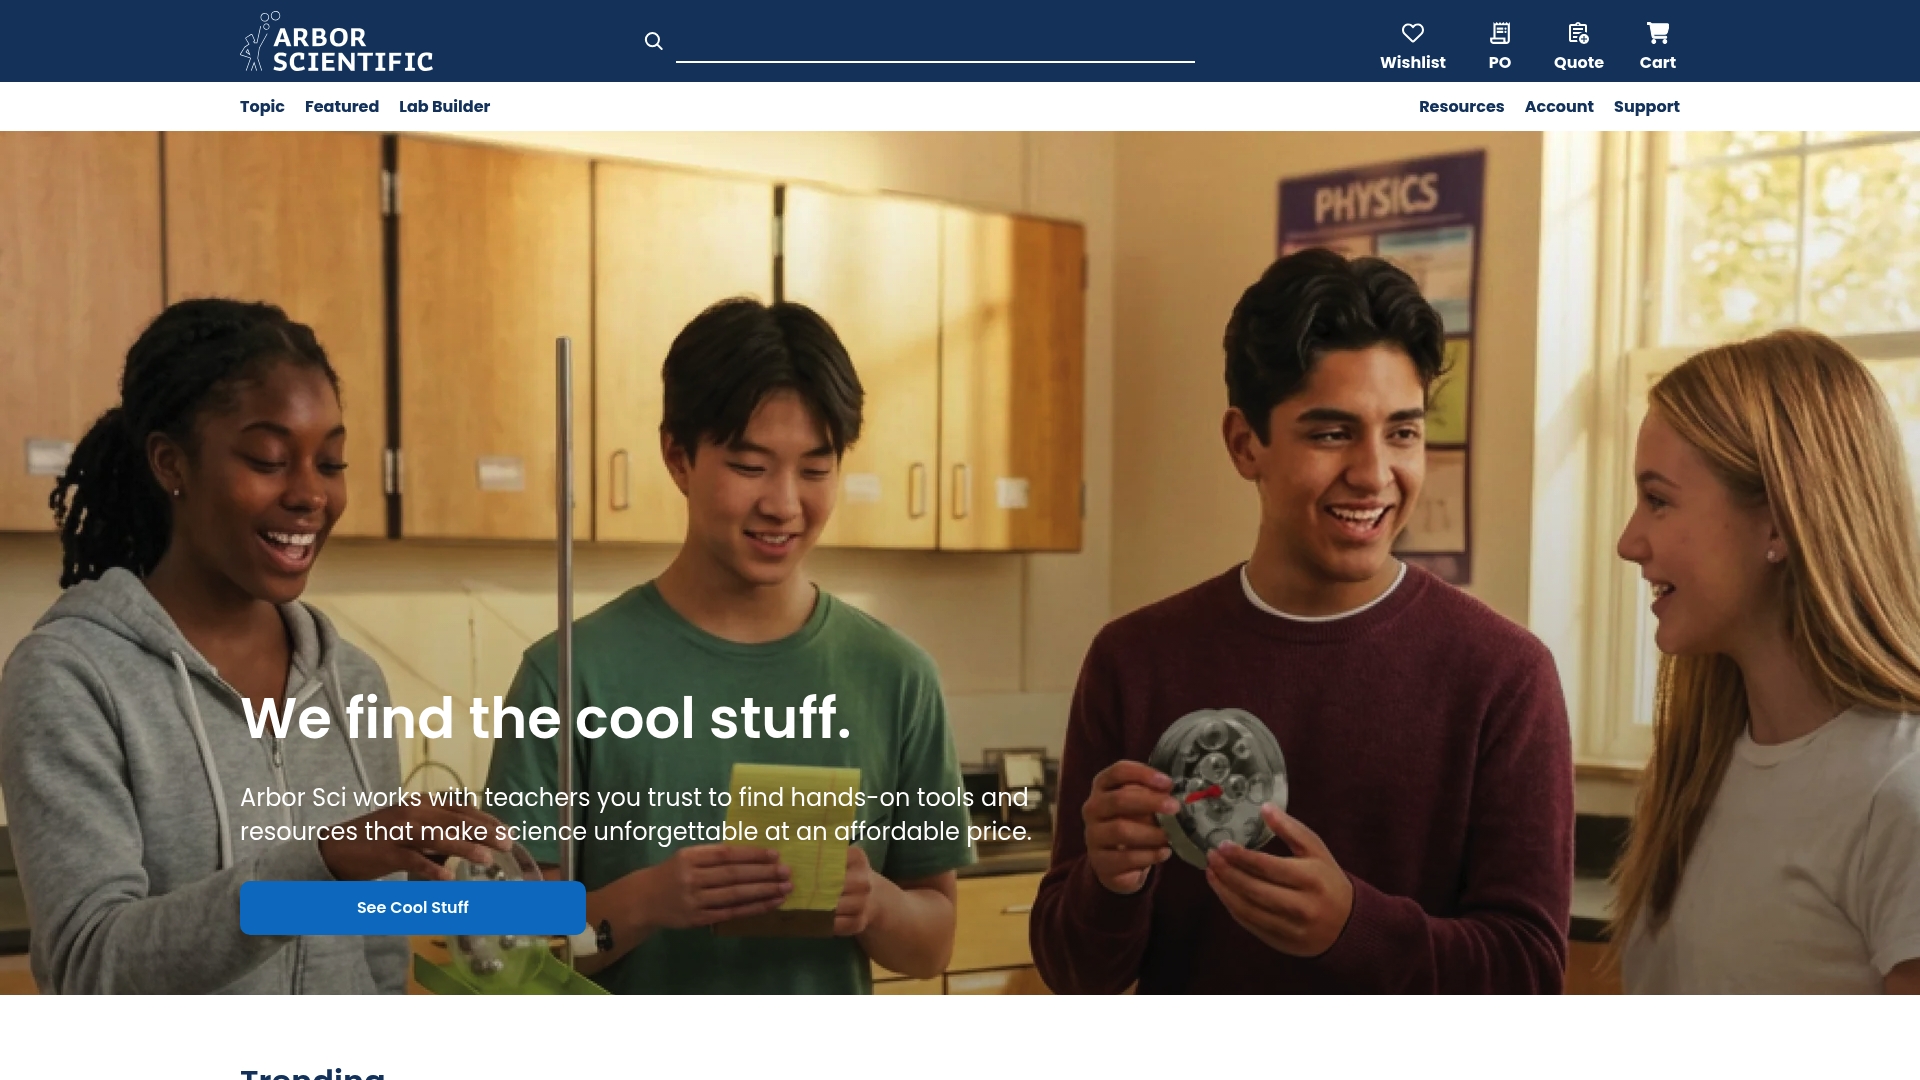Open the PO document icon
1920x1080 pixels.
tap(1500, 33)
